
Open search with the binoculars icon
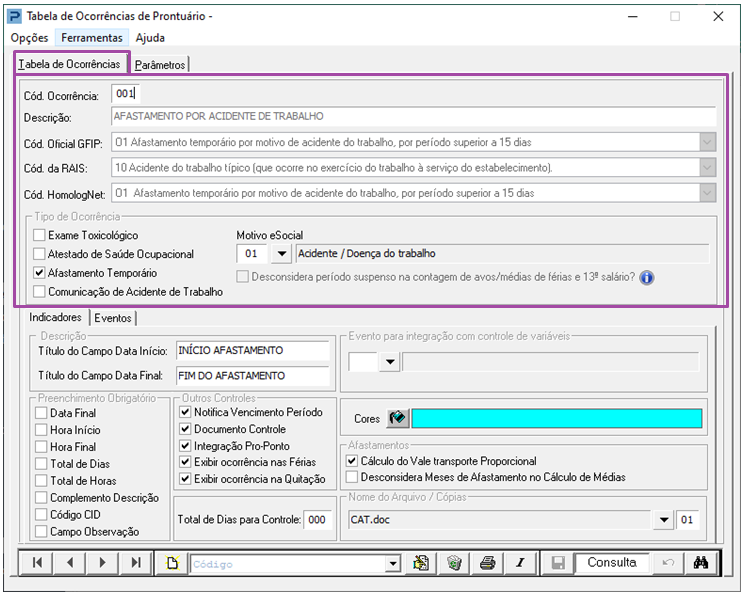pos(701,563)
